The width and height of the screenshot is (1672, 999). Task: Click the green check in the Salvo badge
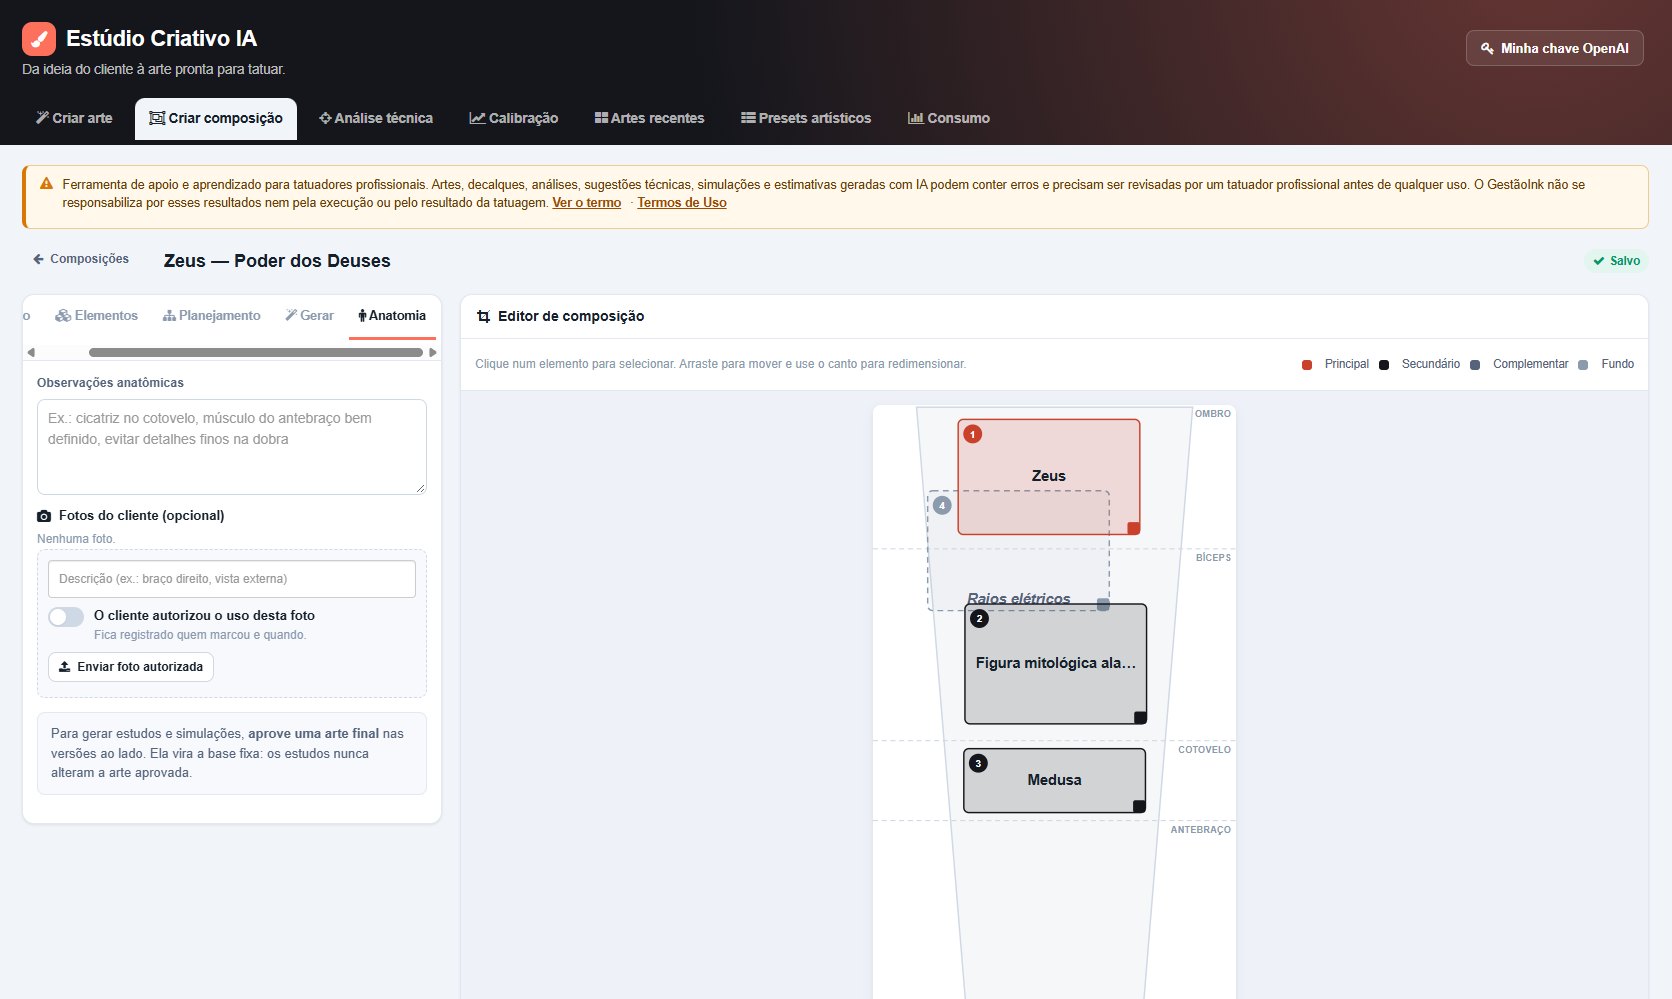1599,261
